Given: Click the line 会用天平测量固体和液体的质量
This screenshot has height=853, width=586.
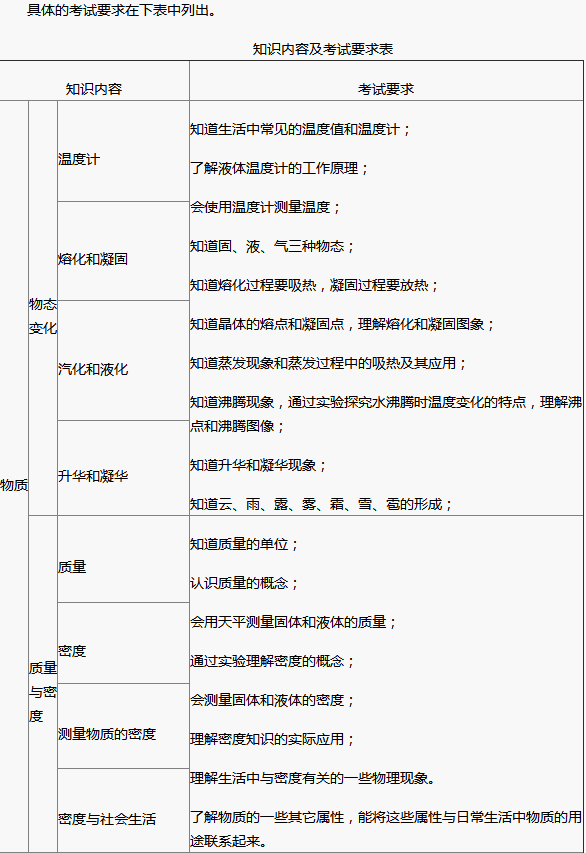Looking at the screenshot, I should (x=293, y=622).
